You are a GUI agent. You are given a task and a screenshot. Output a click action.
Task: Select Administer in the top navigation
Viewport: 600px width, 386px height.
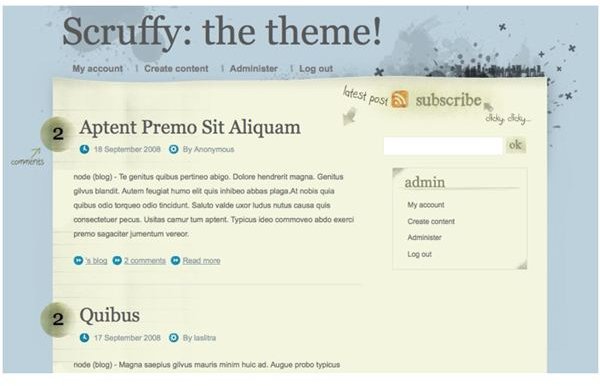click(254, 68)
